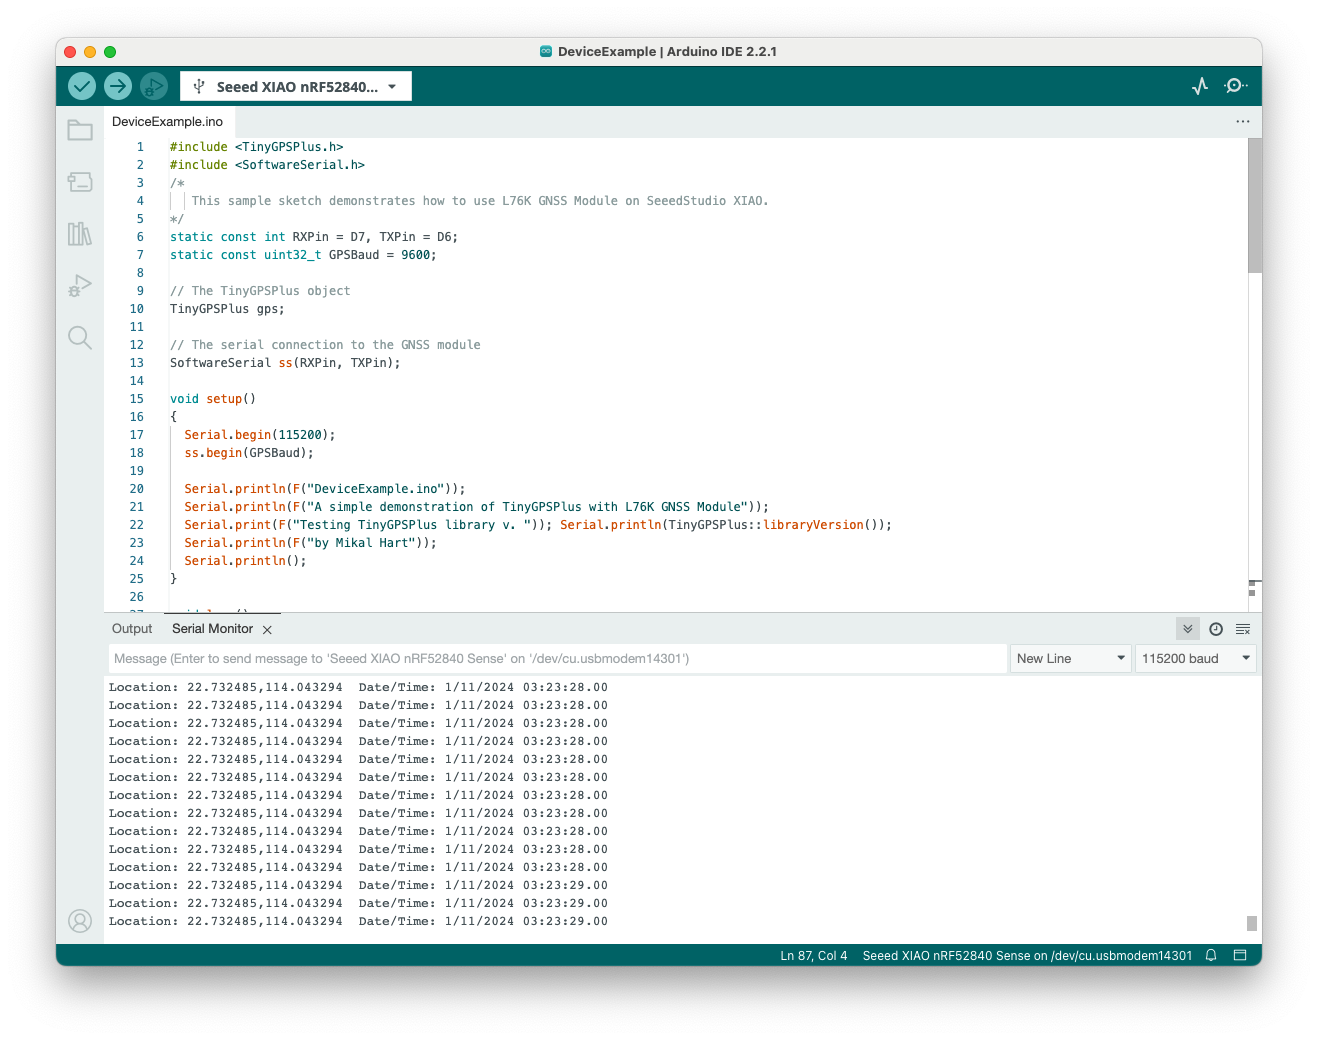Start debugging with the debug toolbar button
The width and height of the screenshot is (1318, 1040).
153,86
